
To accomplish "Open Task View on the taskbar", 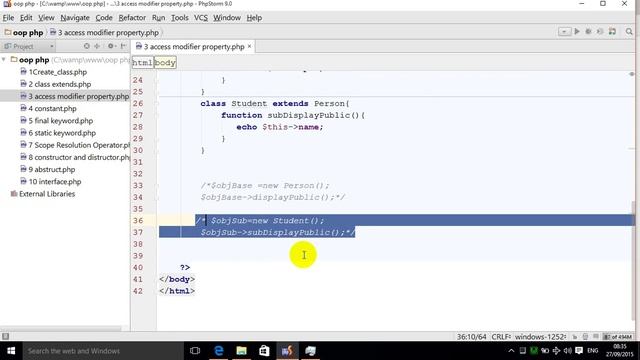I will pos(195,351).
